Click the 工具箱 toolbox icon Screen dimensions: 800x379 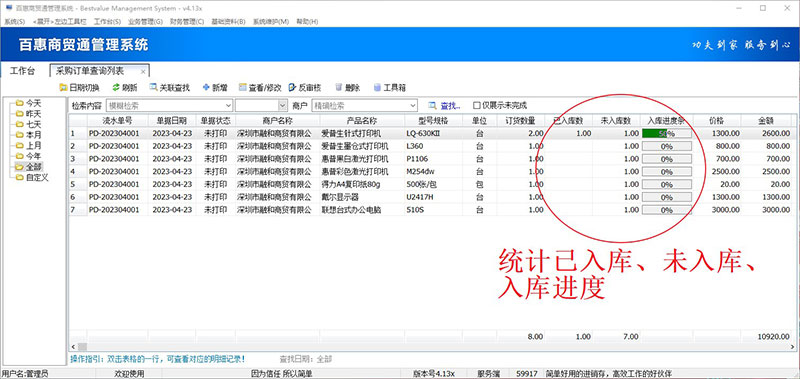378,88
